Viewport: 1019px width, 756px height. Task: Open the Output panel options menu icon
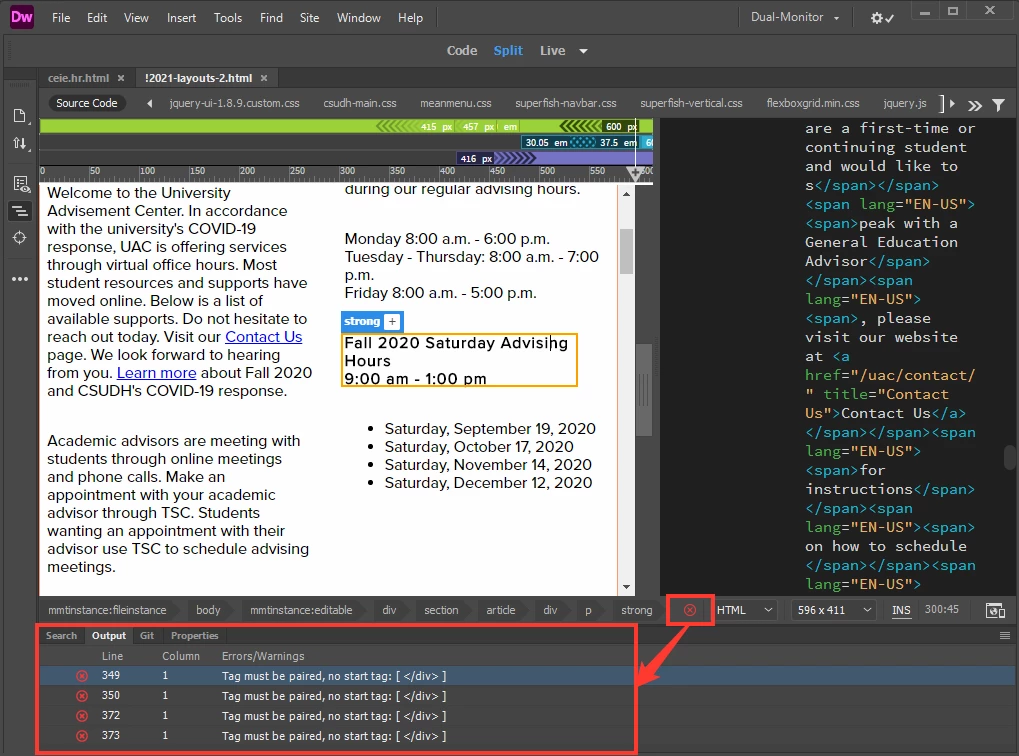[x=1005, y=636]
